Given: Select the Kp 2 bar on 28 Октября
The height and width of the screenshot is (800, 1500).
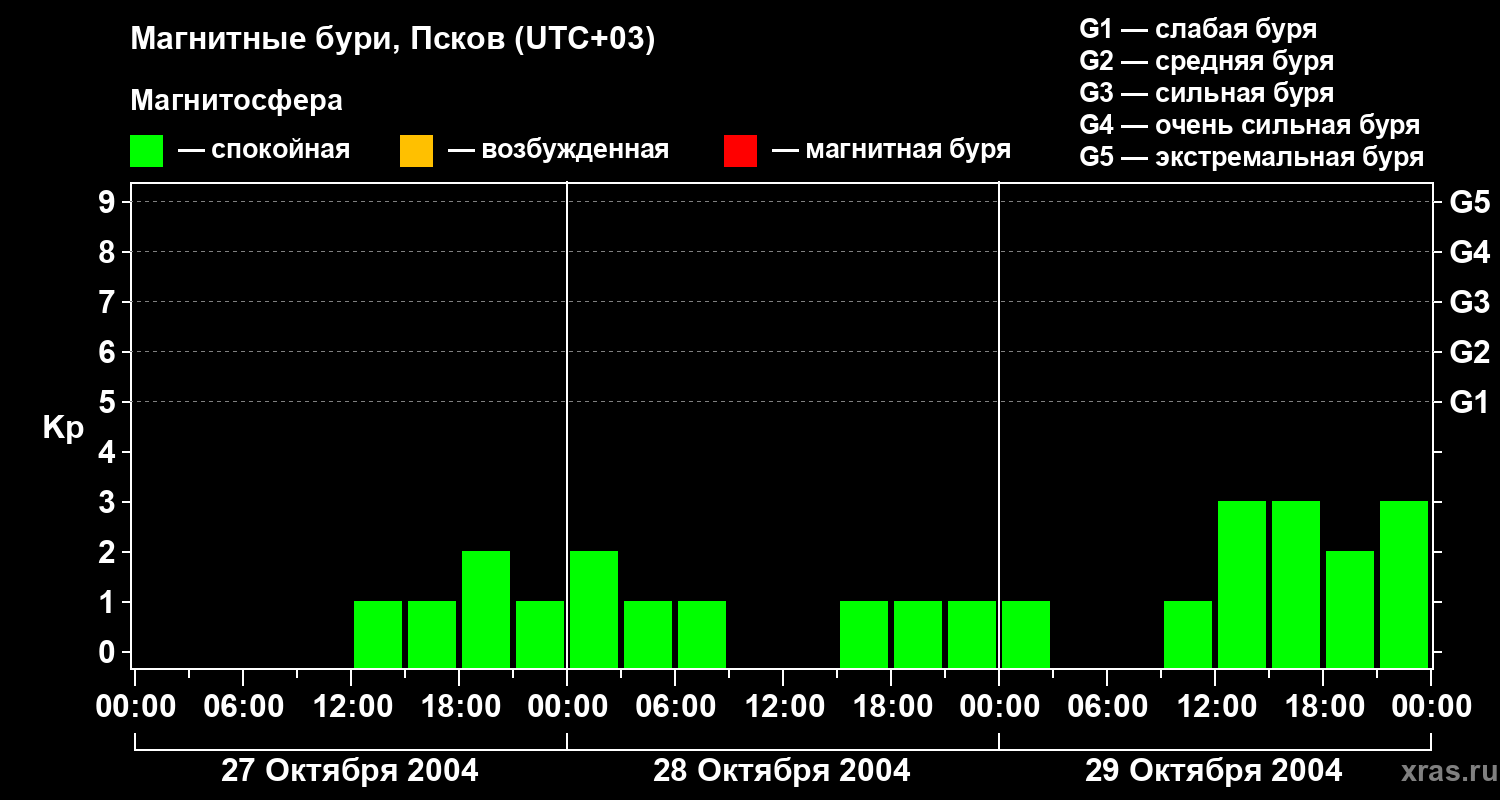Looking at the screenshot, I should click(594, 609).
